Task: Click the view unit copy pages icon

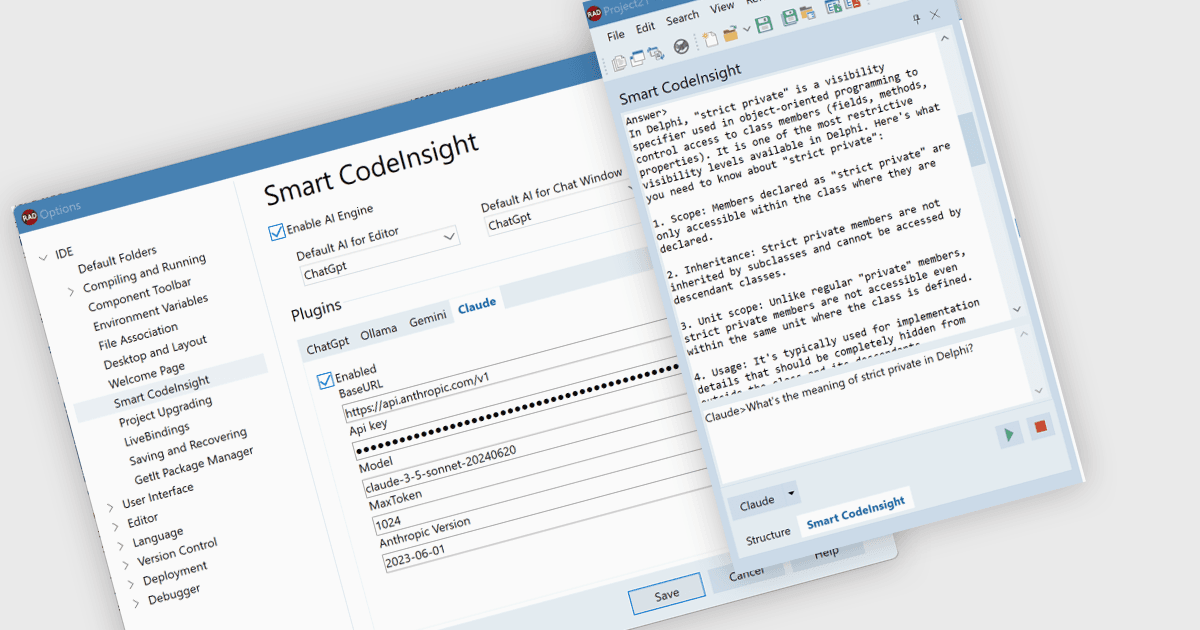Action: [x=619, y=62]
